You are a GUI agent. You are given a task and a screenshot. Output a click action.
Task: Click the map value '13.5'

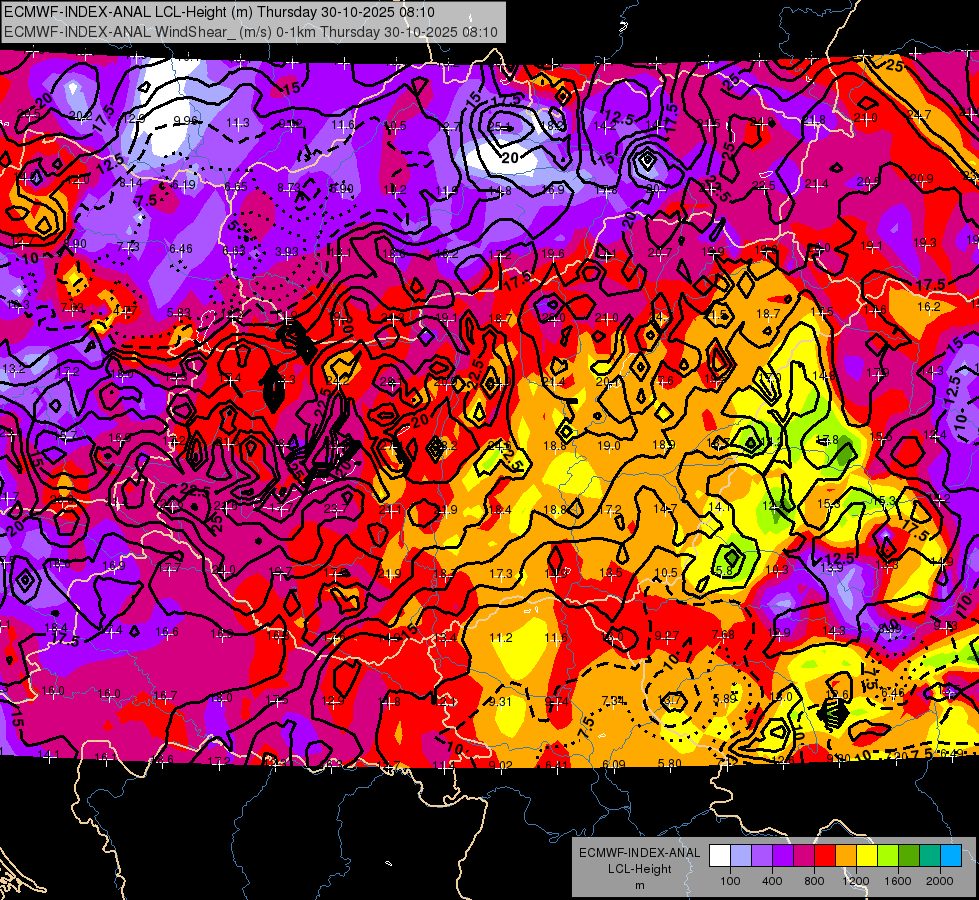pos(611,572)
